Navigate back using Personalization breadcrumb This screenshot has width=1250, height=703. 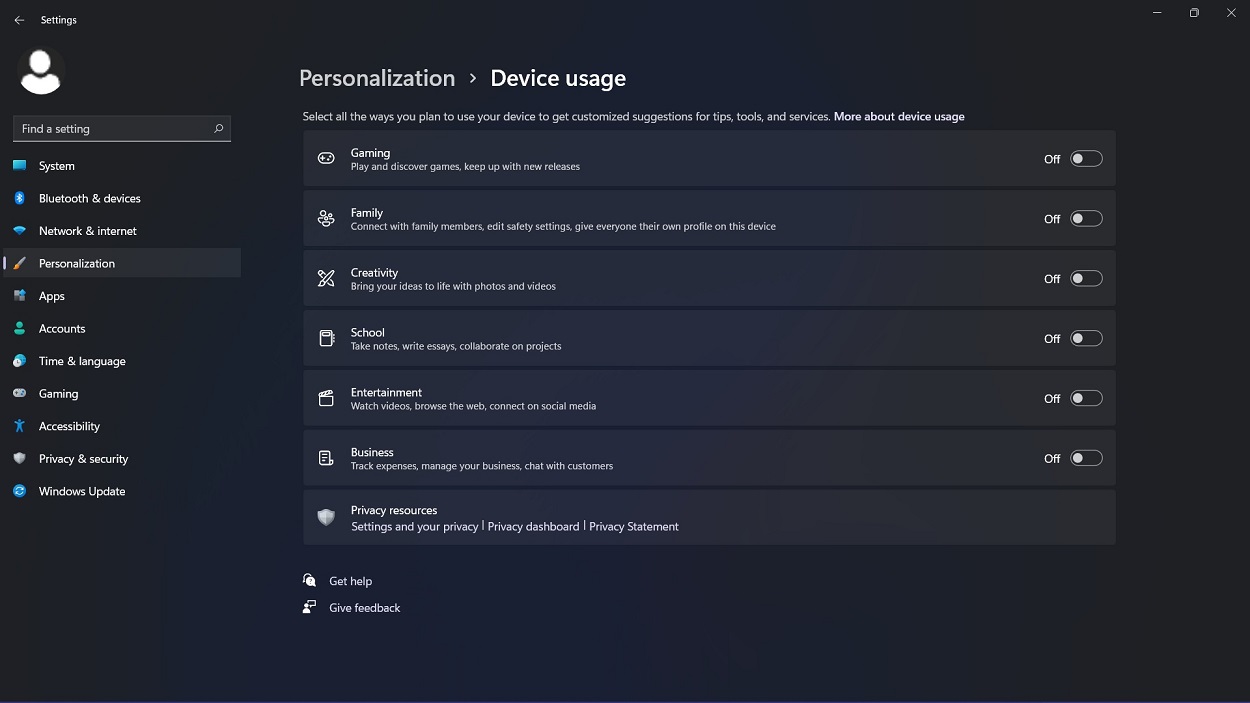[377, 78]
